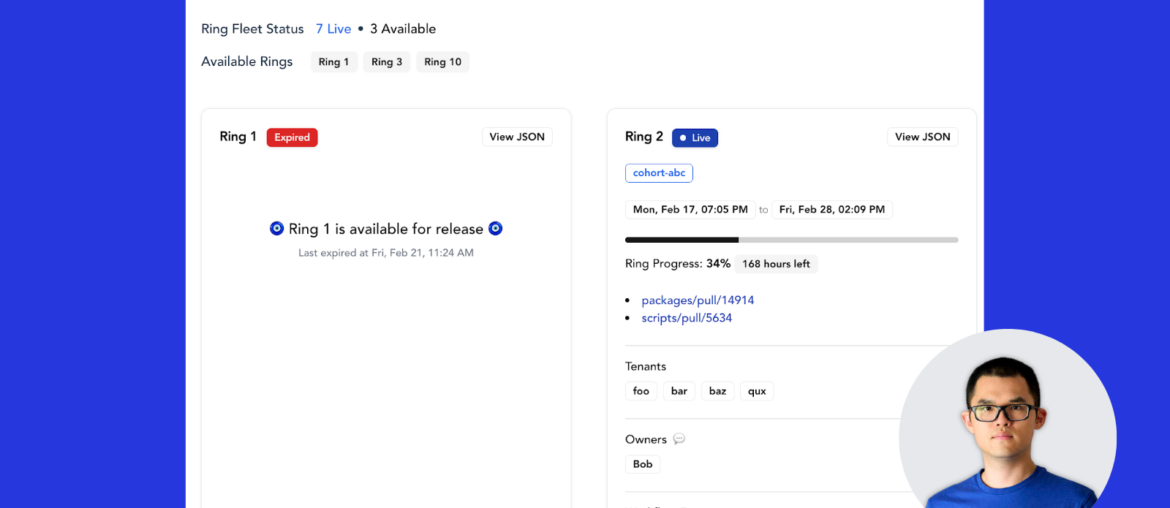Open View JSON for Ring 1
Viewport: 1170px width, 508px height.
coord(517,137)
